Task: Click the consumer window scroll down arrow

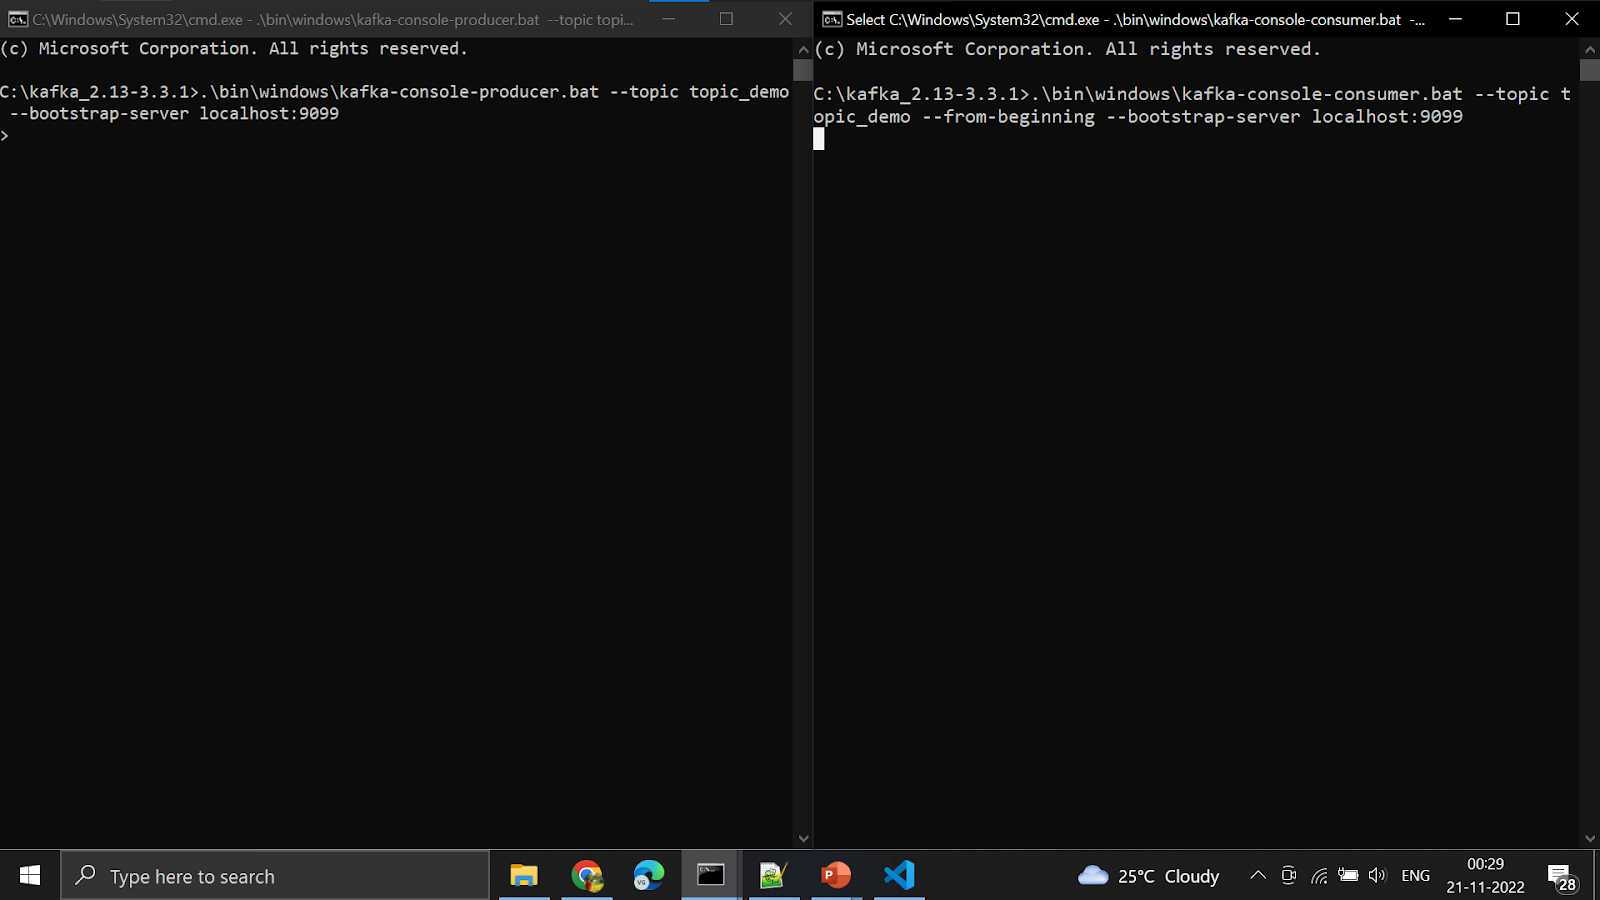Action: tap(1590, 838)
